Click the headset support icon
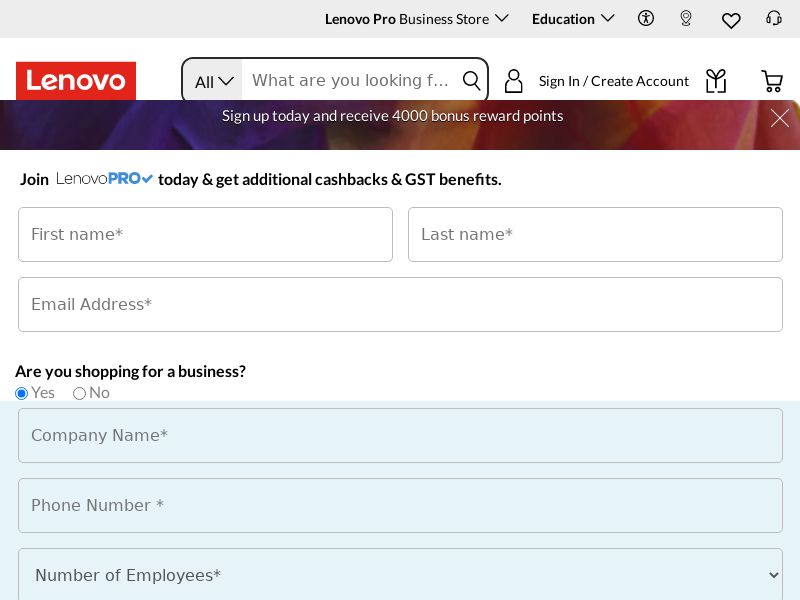 pyautogui.click(x=773, y=19)
